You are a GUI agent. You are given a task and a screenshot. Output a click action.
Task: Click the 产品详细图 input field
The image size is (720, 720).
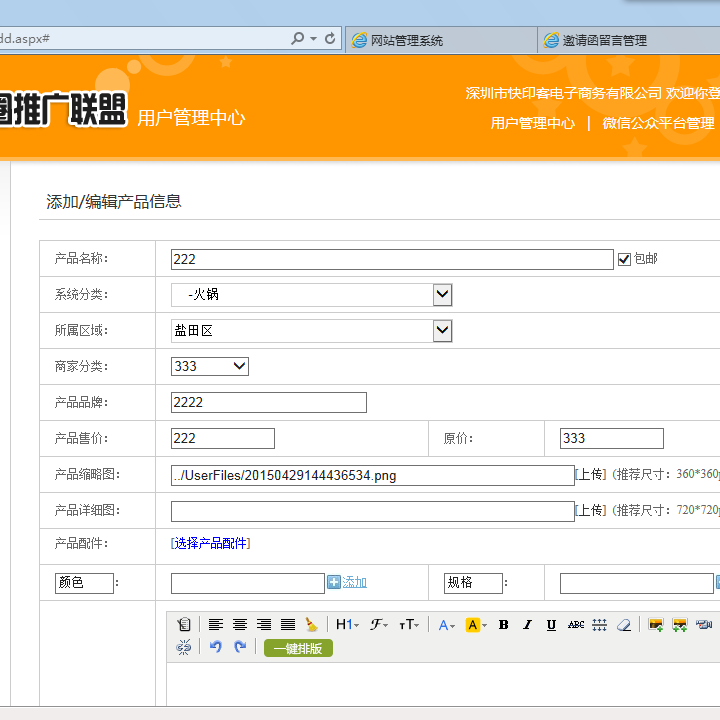pos(372,511)
